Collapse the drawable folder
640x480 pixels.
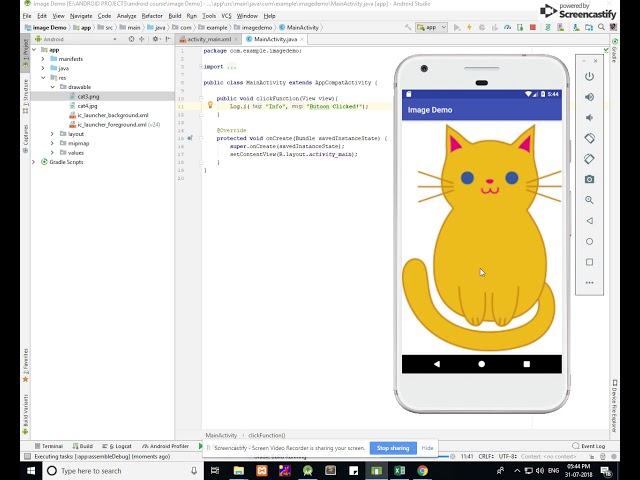click(52, 87)
